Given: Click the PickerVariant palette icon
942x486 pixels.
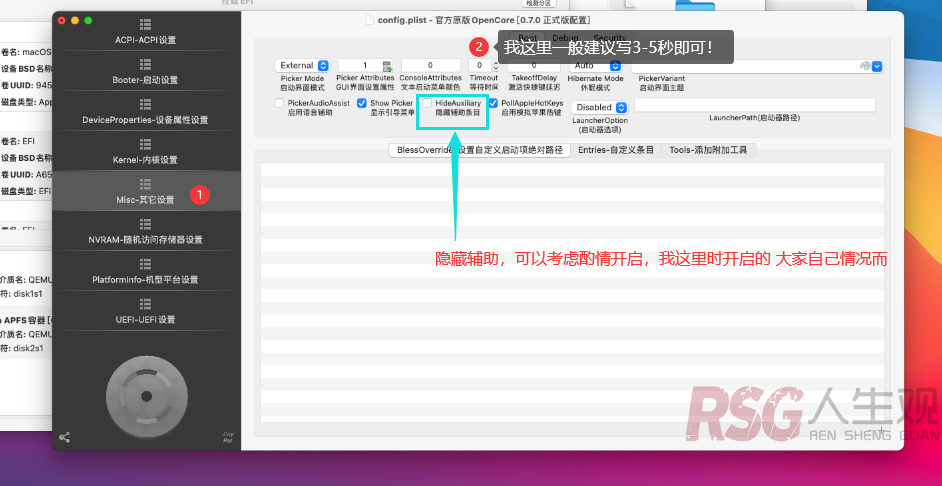Looking at the screenshot, I should [x=865, y=66].
